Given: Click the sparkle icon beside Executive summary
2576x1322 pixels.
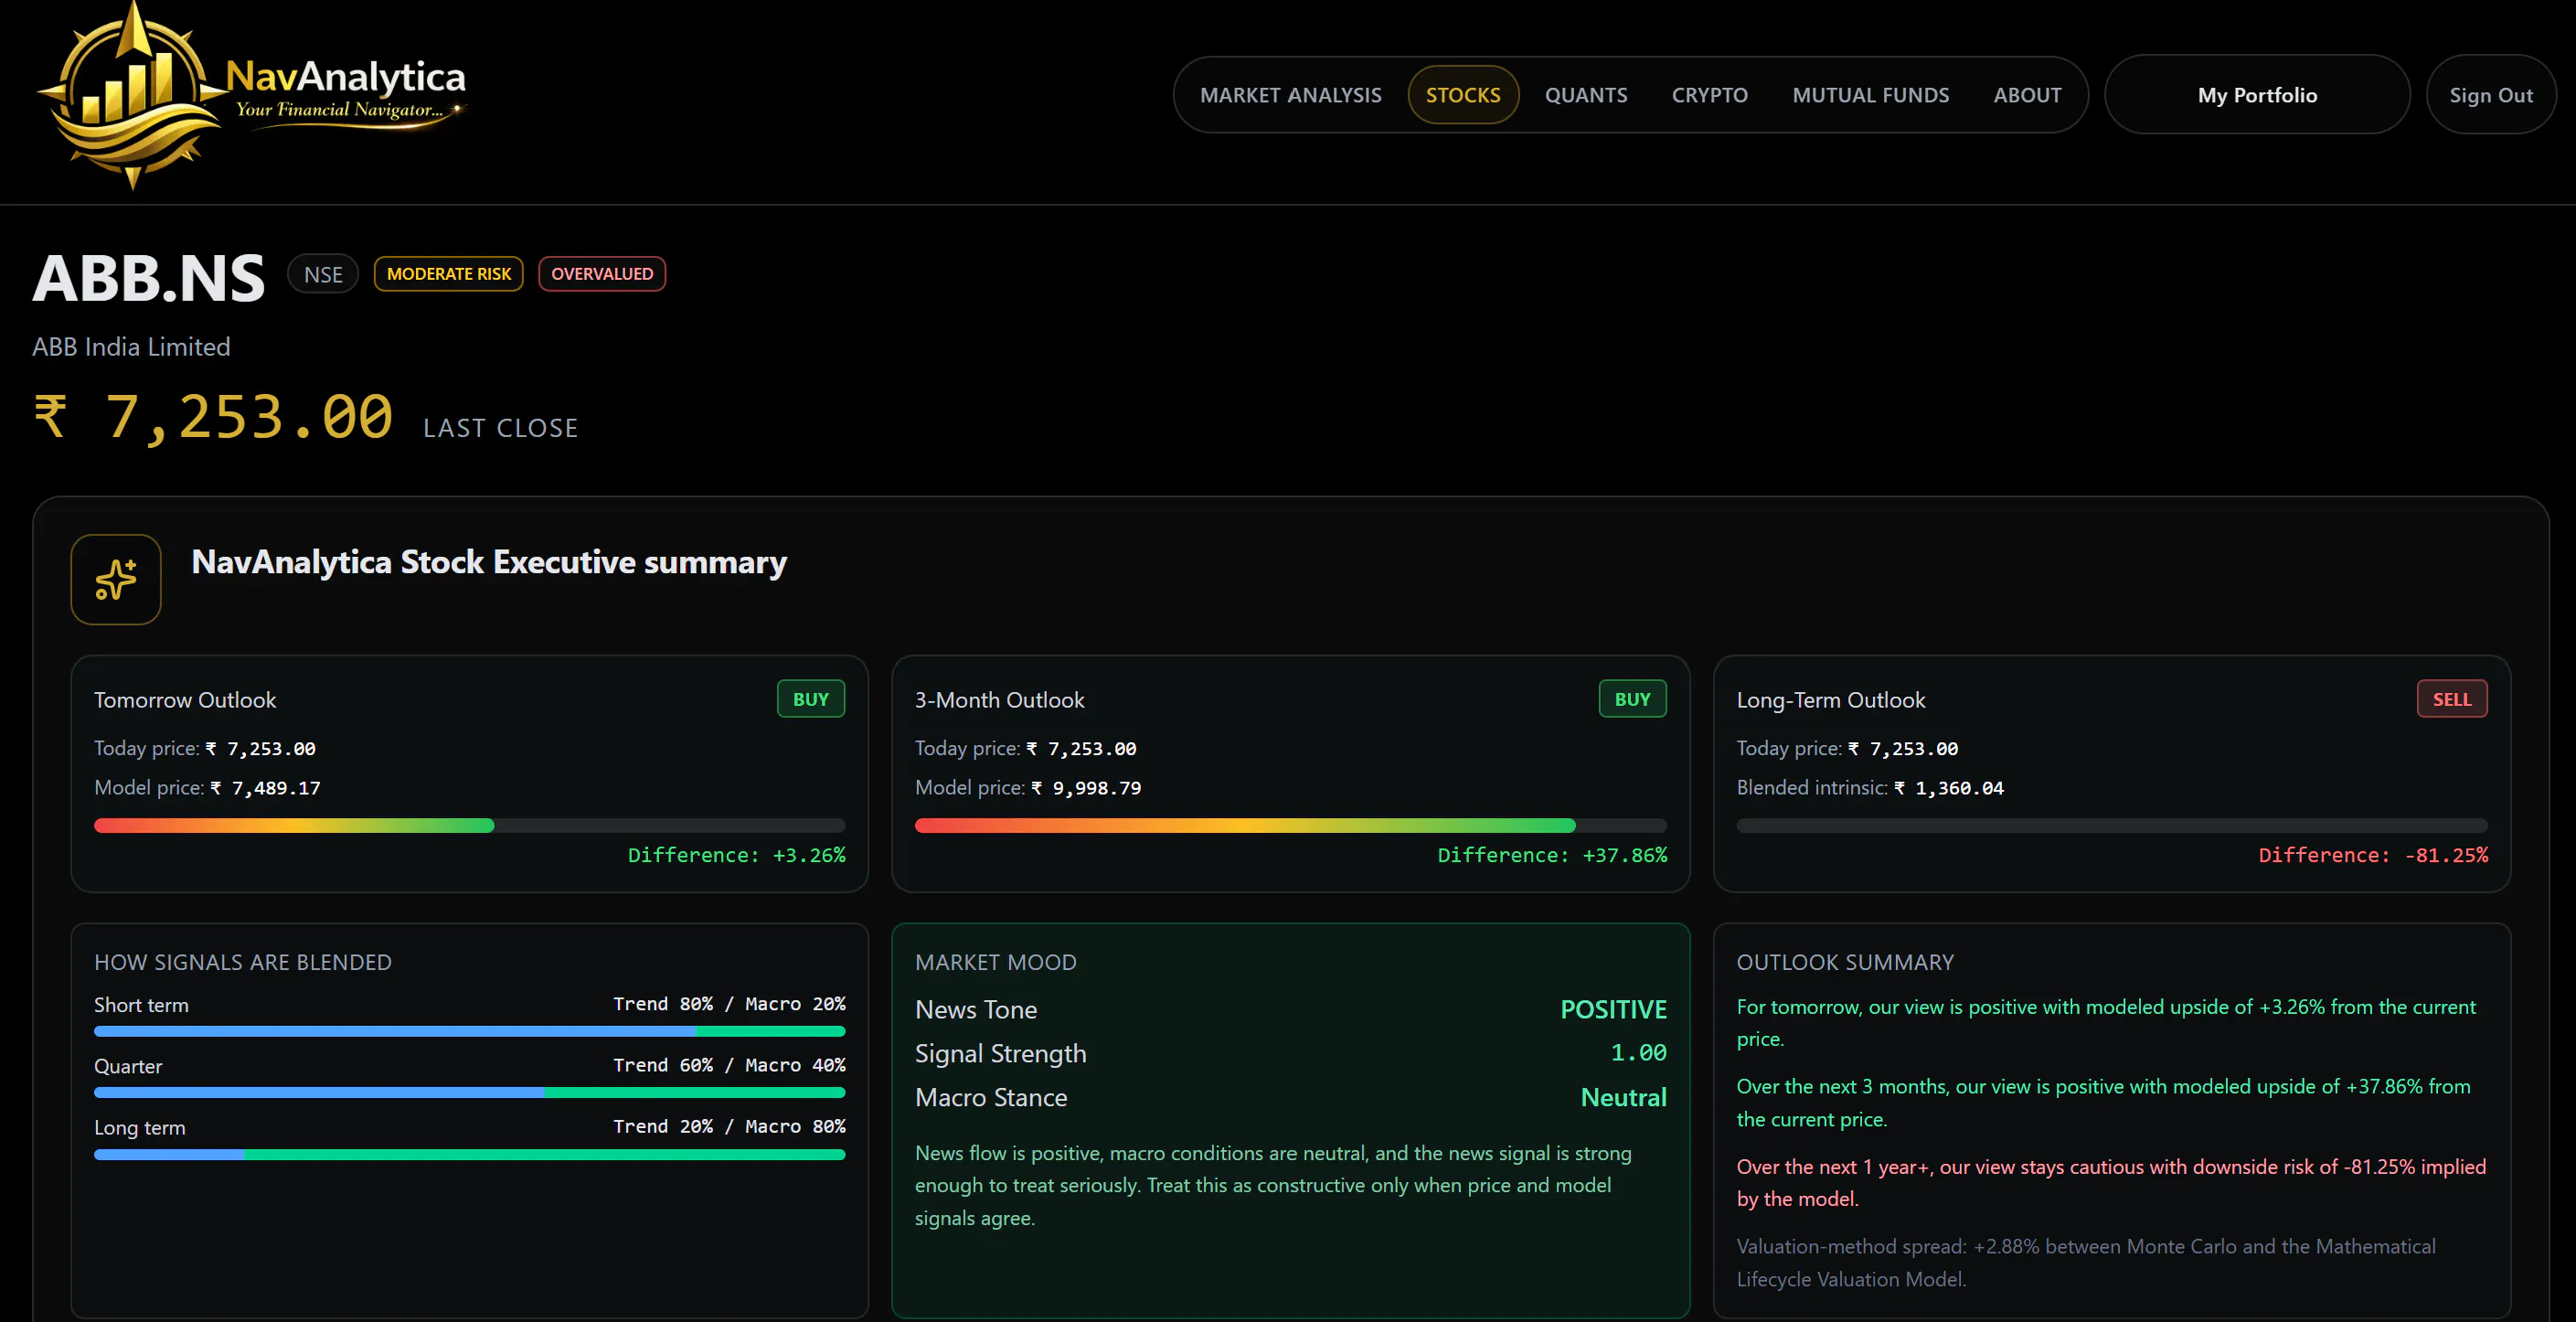Looking at the screenshot, I should [x=116, y=579].
